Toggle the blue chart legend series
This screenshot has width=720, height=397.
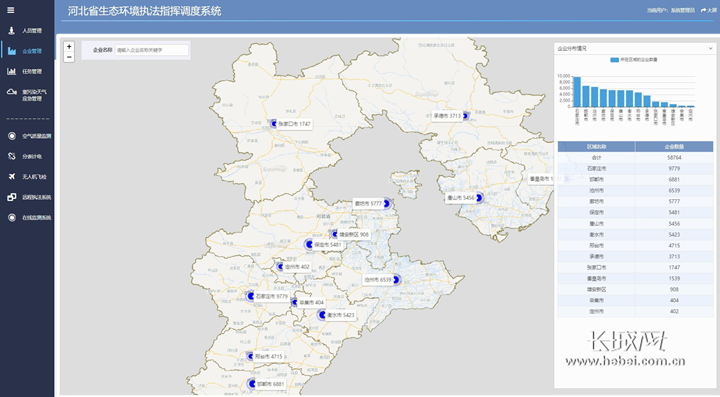point(634,60)
